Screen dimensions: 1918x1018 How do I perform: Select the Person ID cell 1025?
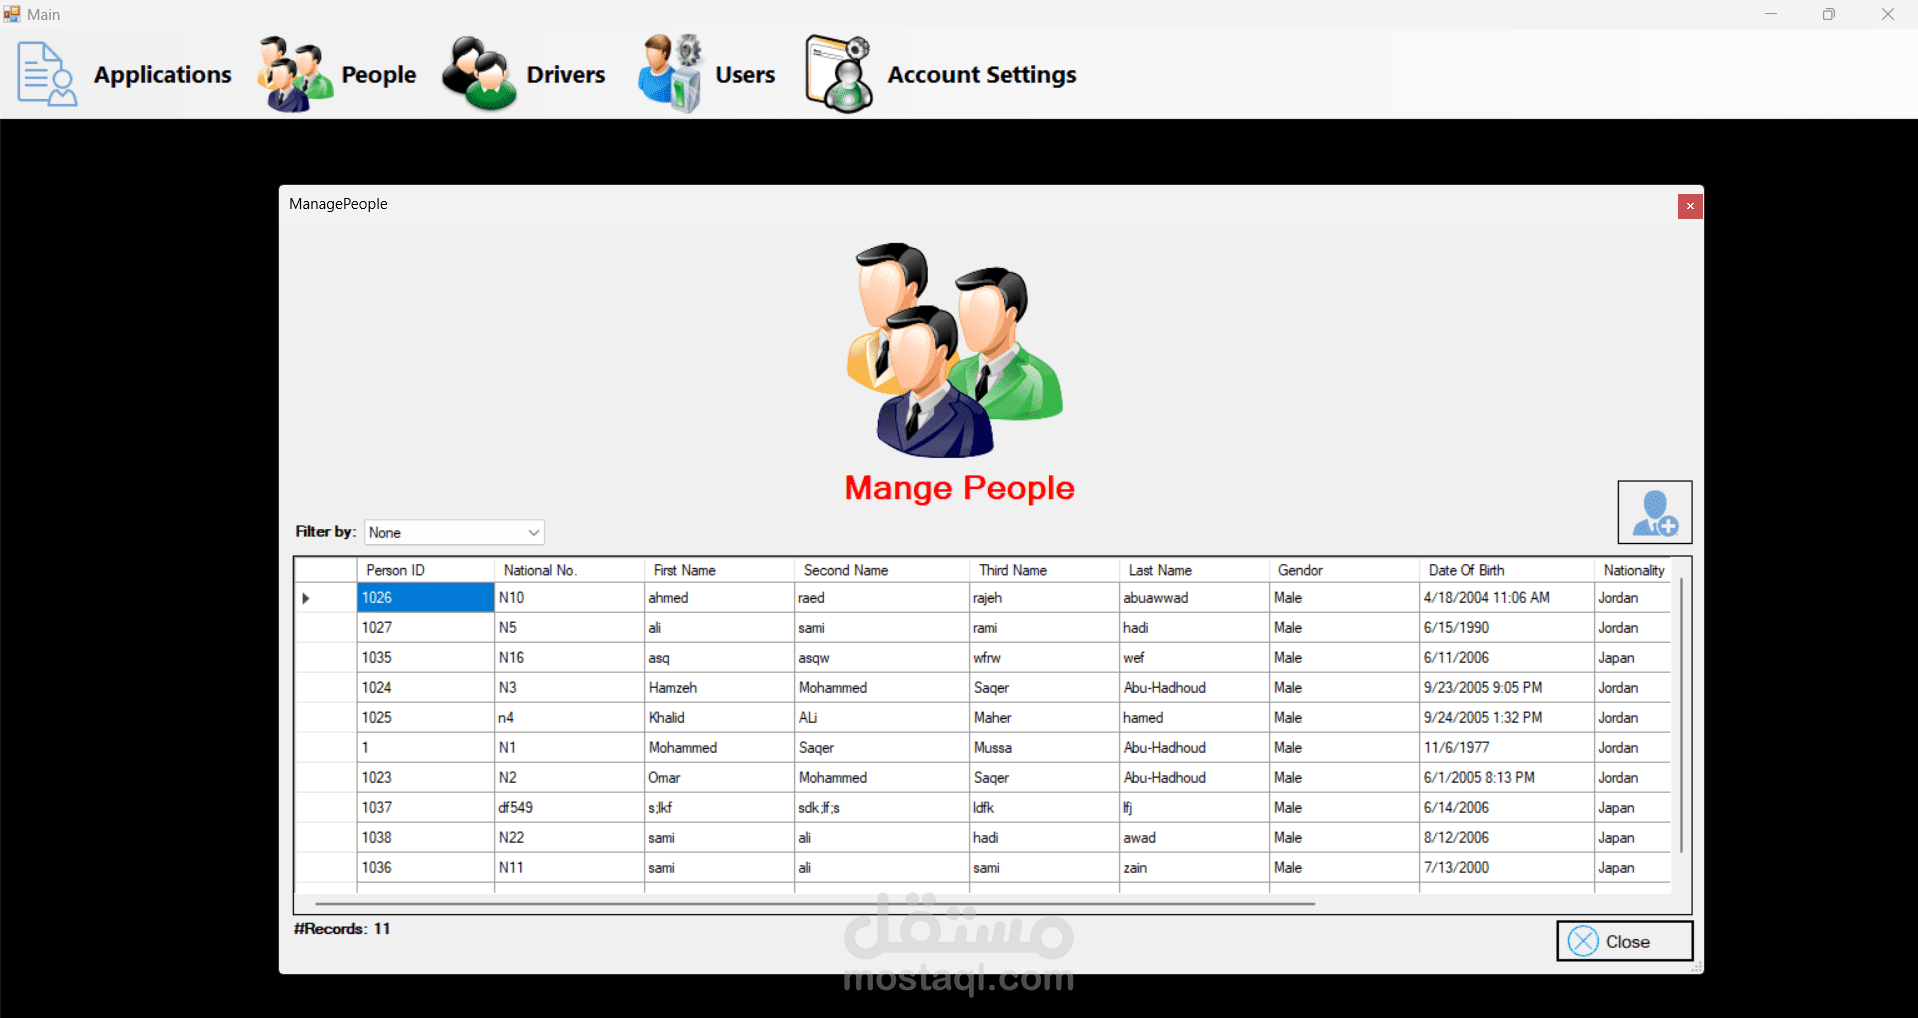426,718
